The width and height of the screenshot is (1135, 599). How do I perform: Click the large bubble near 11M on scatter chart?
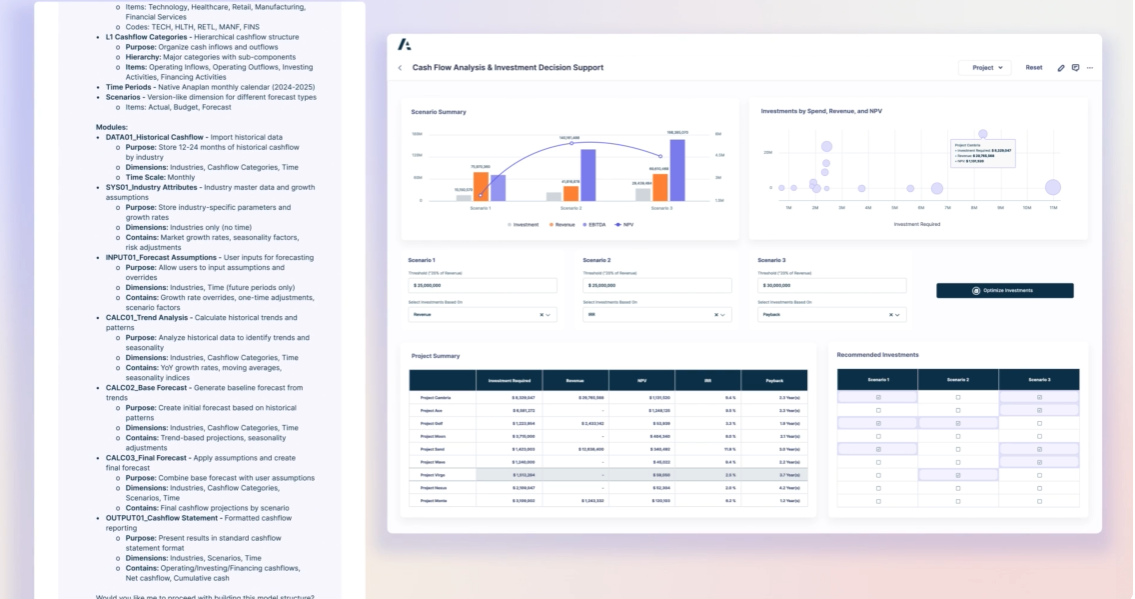(1052, 187)
